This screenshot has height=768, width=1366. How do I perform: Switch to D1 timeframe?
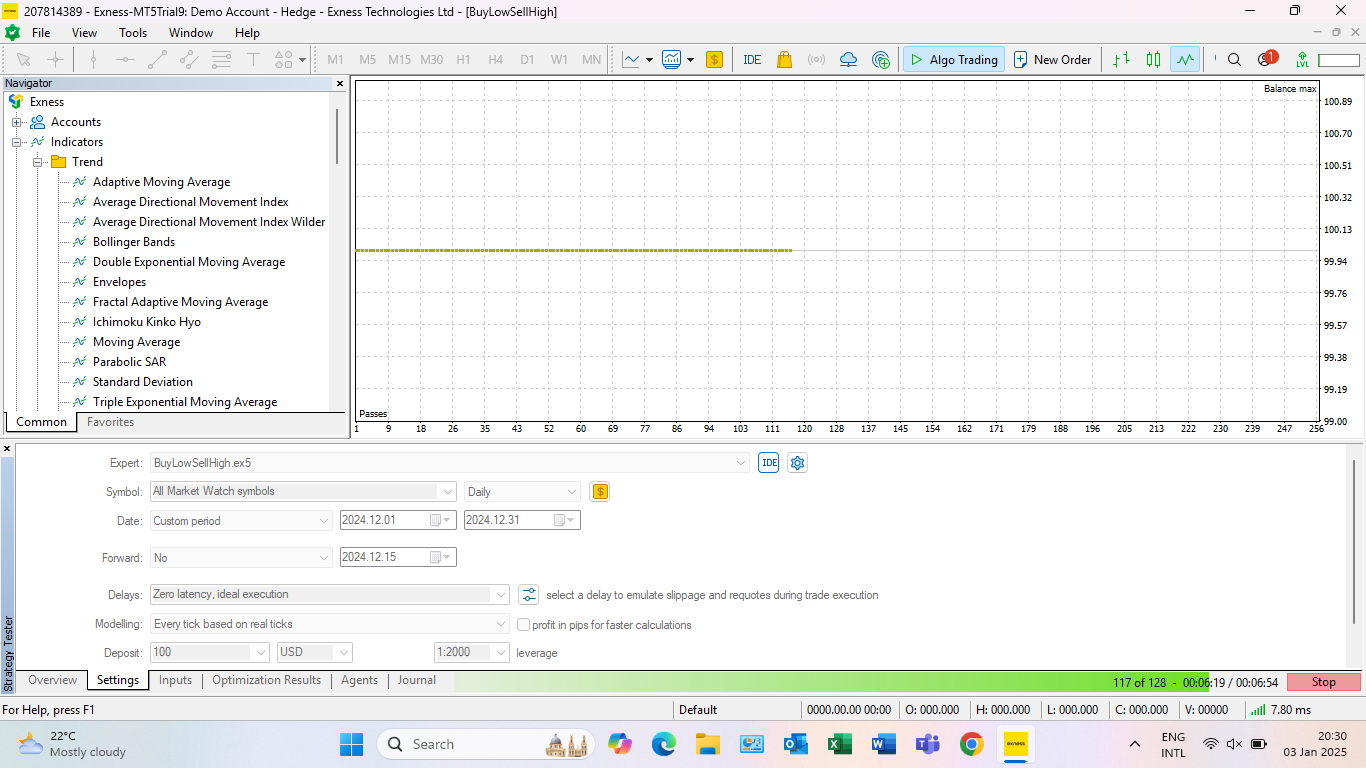coord(527,60)
